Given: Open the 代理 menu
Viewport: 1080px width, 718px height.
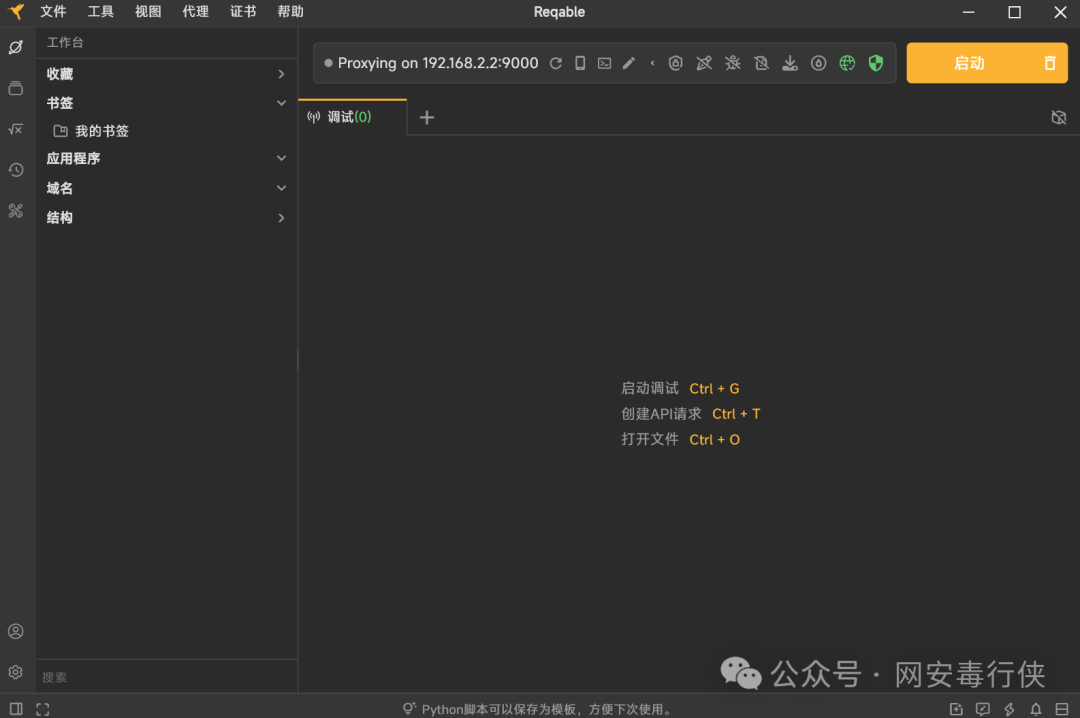Looking at the screenshot, I should (x=196, y=12).
